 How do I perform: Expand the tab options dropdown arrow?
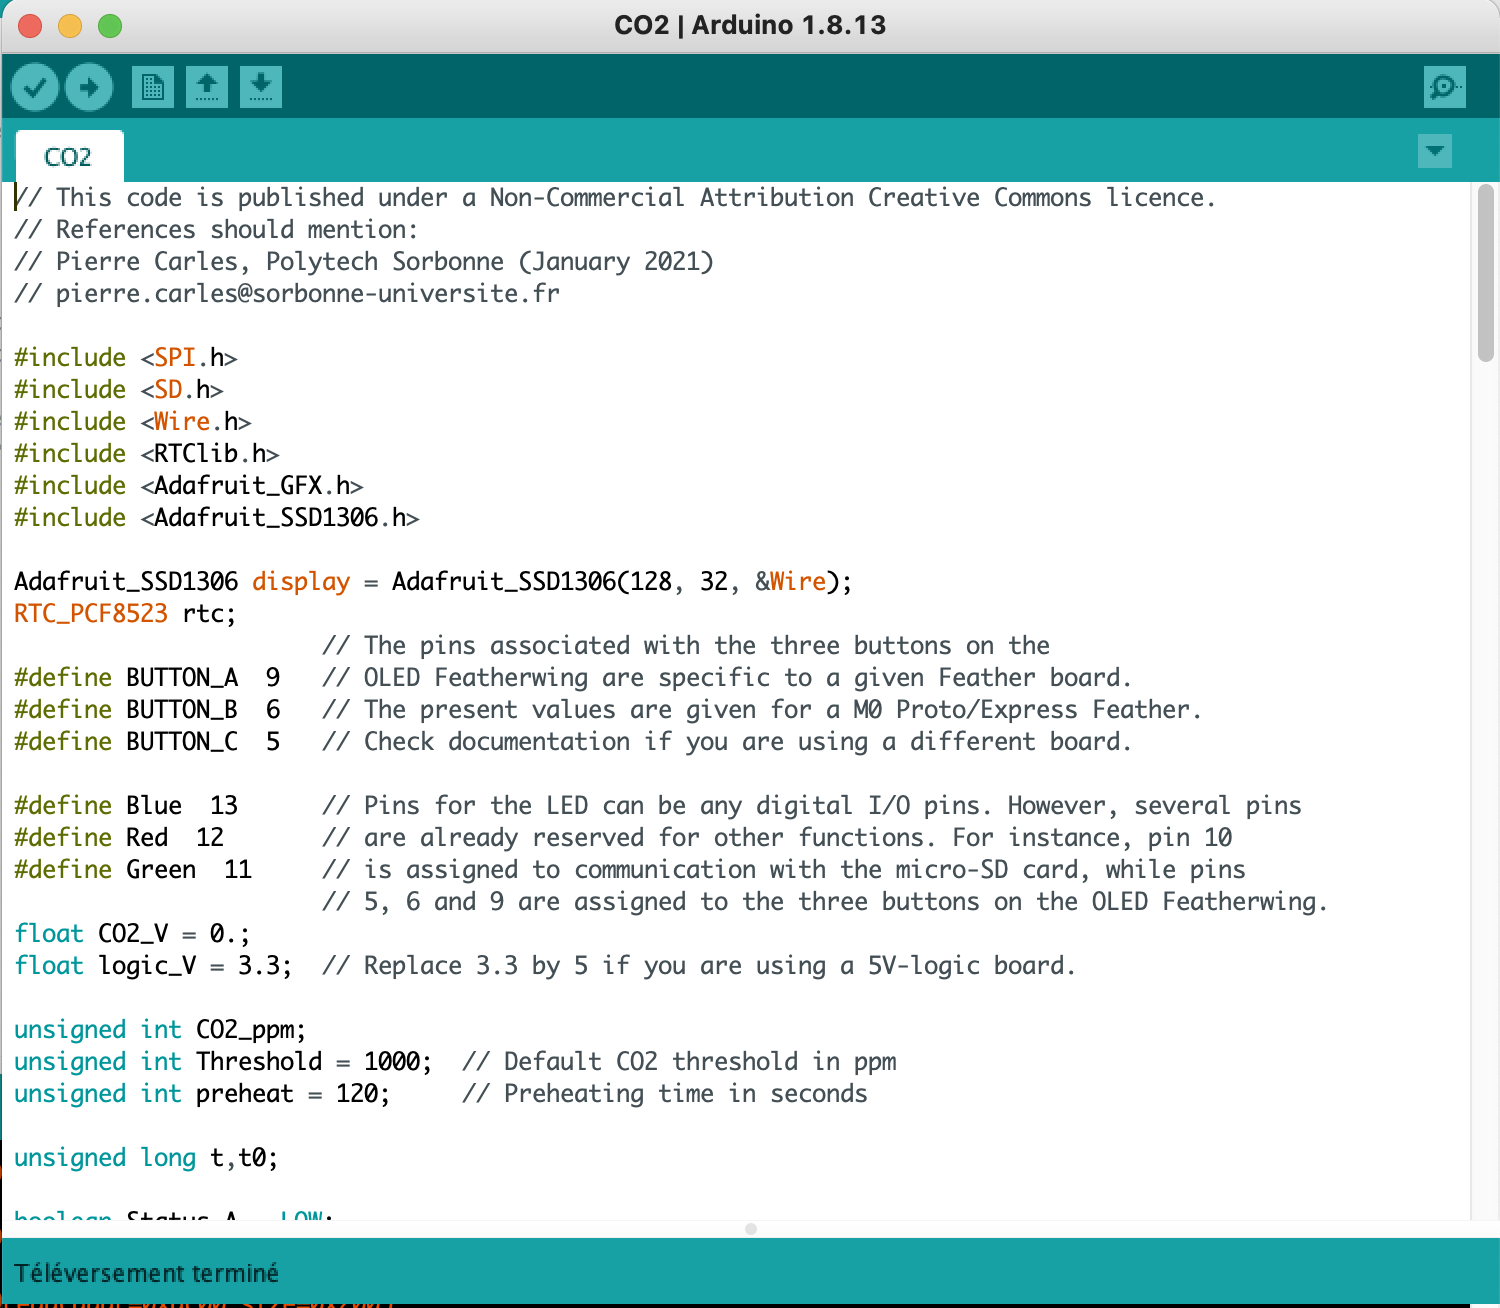click(x=1435, y=151)
